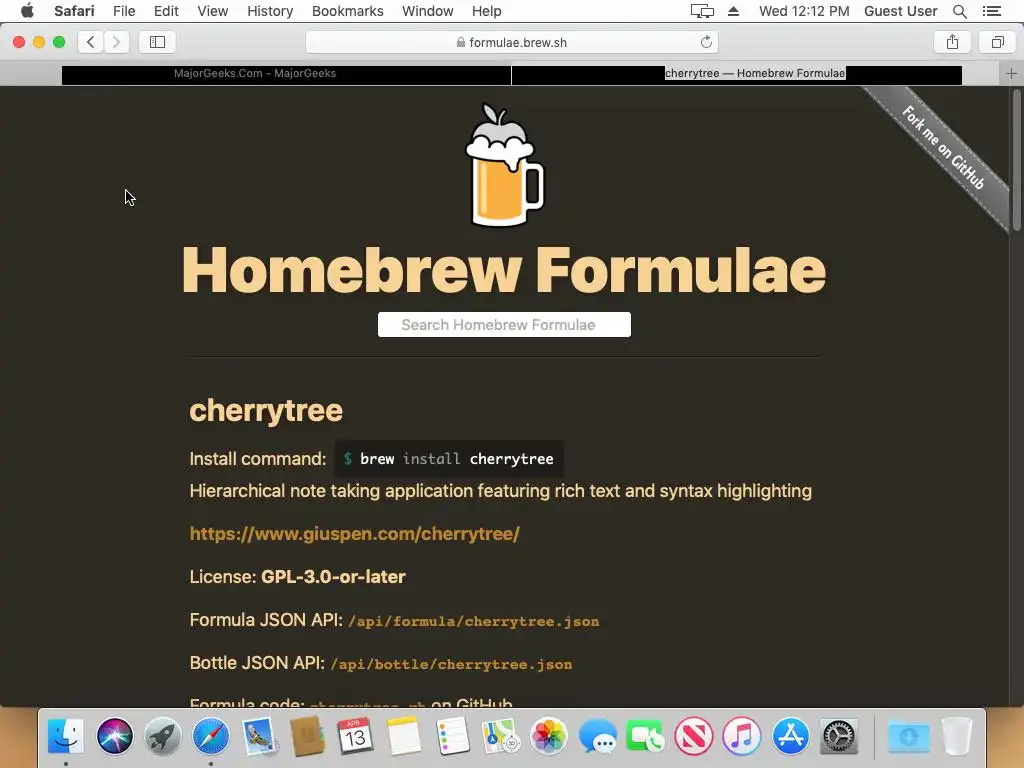The width and height of the screenshot is (1024, 768).
Task: Open Downloads folder in the Dock
Action: (908, 736)
